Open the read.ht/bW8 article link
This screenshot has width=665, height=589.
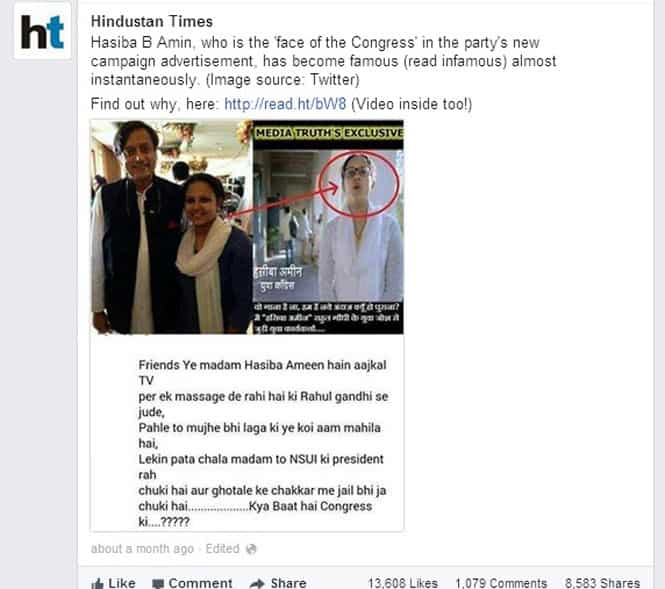point(285,104)
